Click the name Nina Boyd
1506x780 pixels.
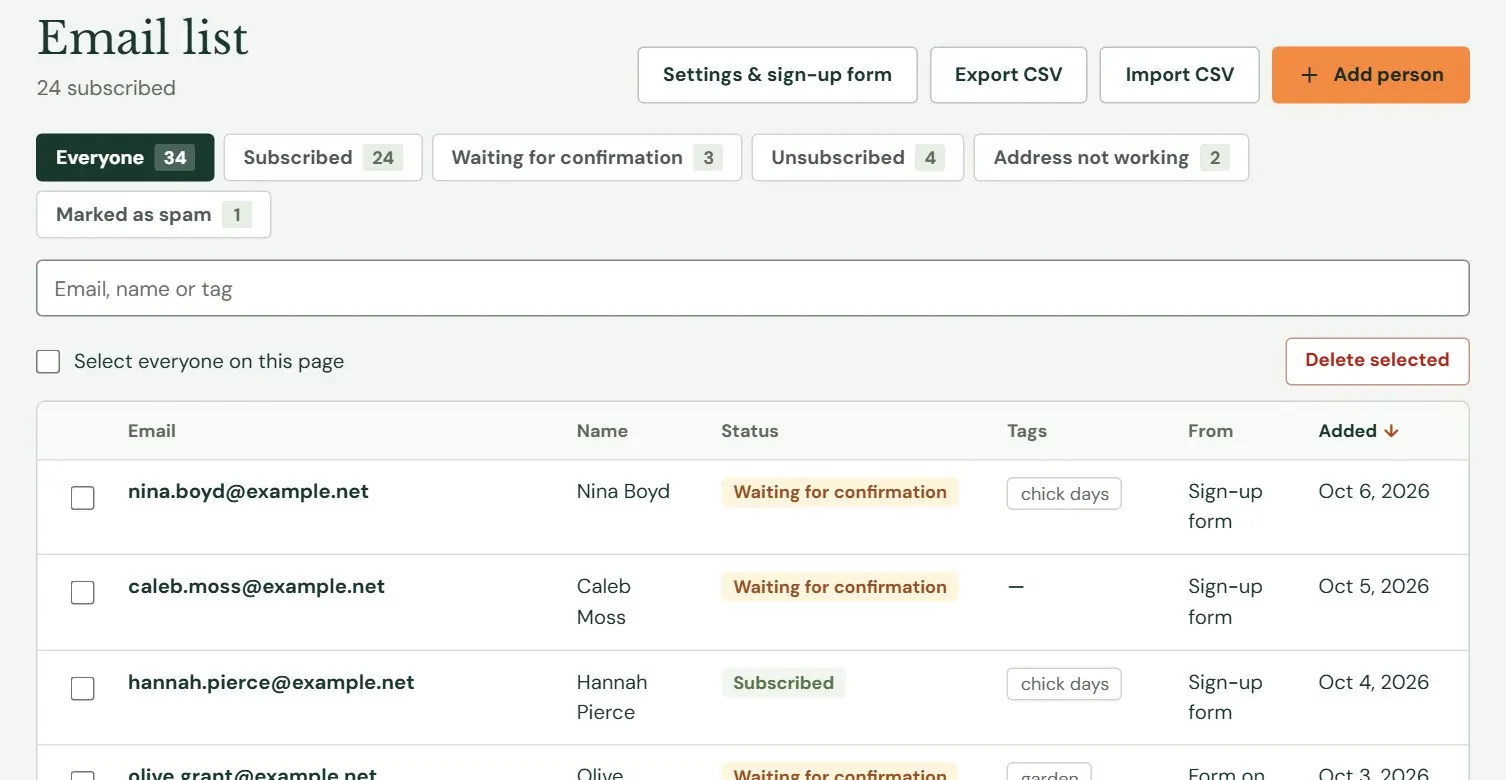click(623, 491)
